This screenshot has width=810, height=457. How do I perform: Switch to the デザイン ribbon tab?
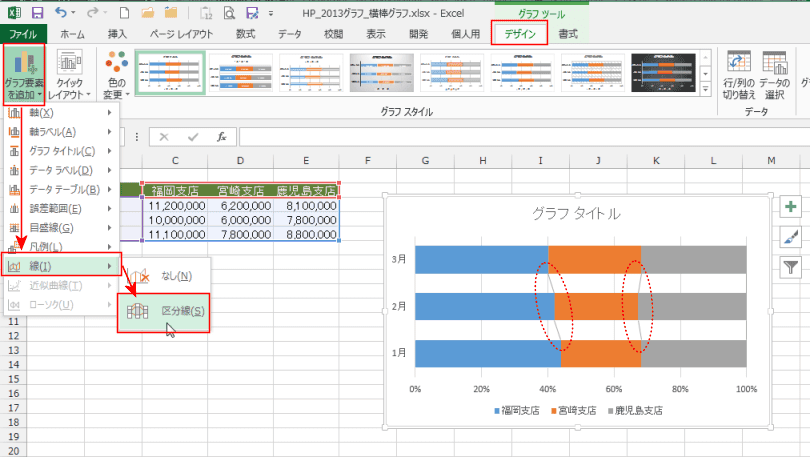(x=520, y=34)
